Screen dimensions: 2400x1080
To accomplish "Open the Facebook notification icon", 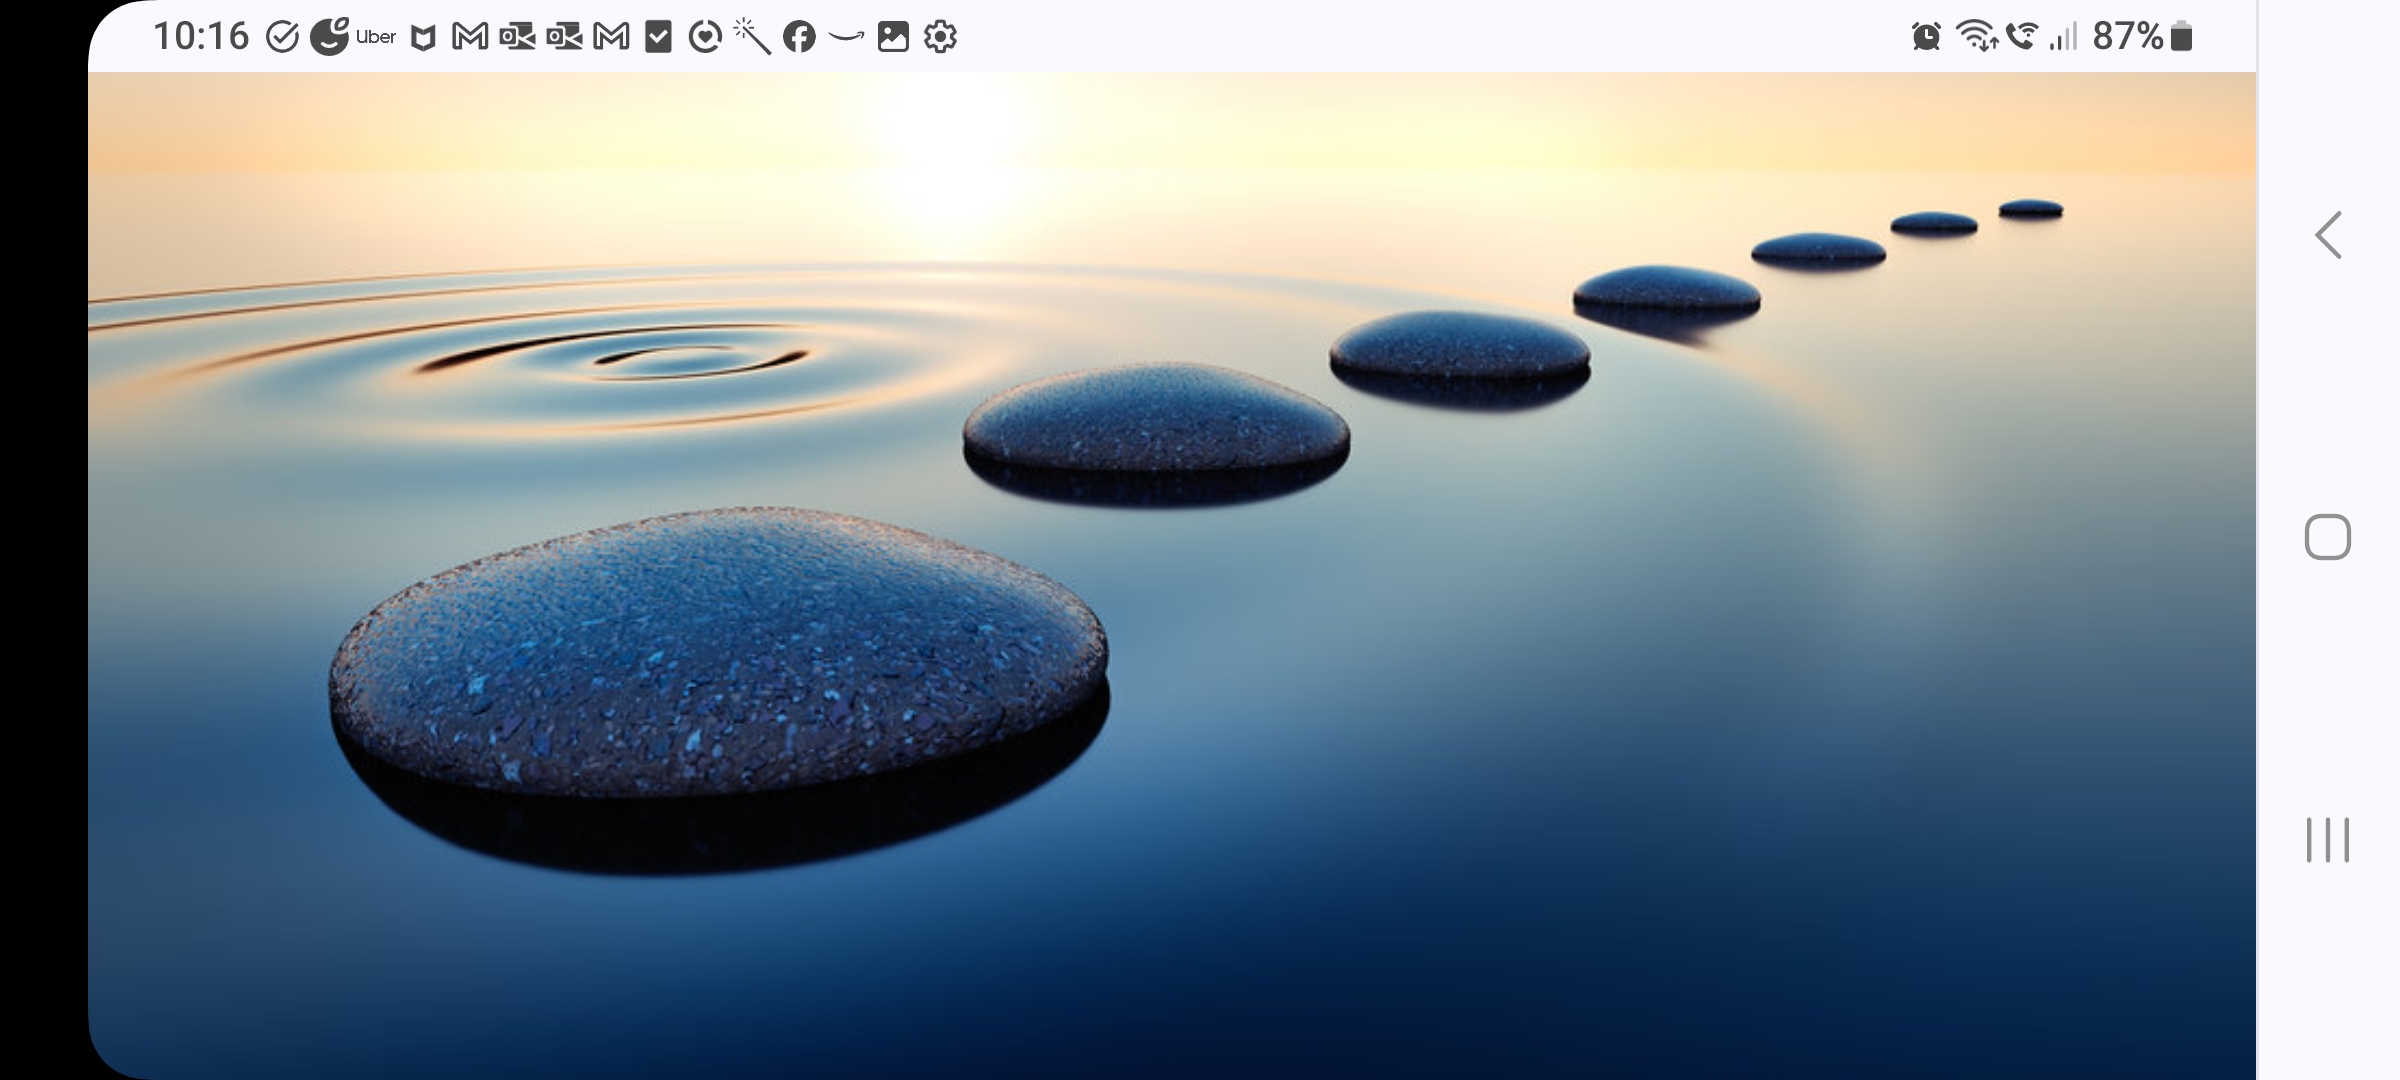I will (799, 38).
